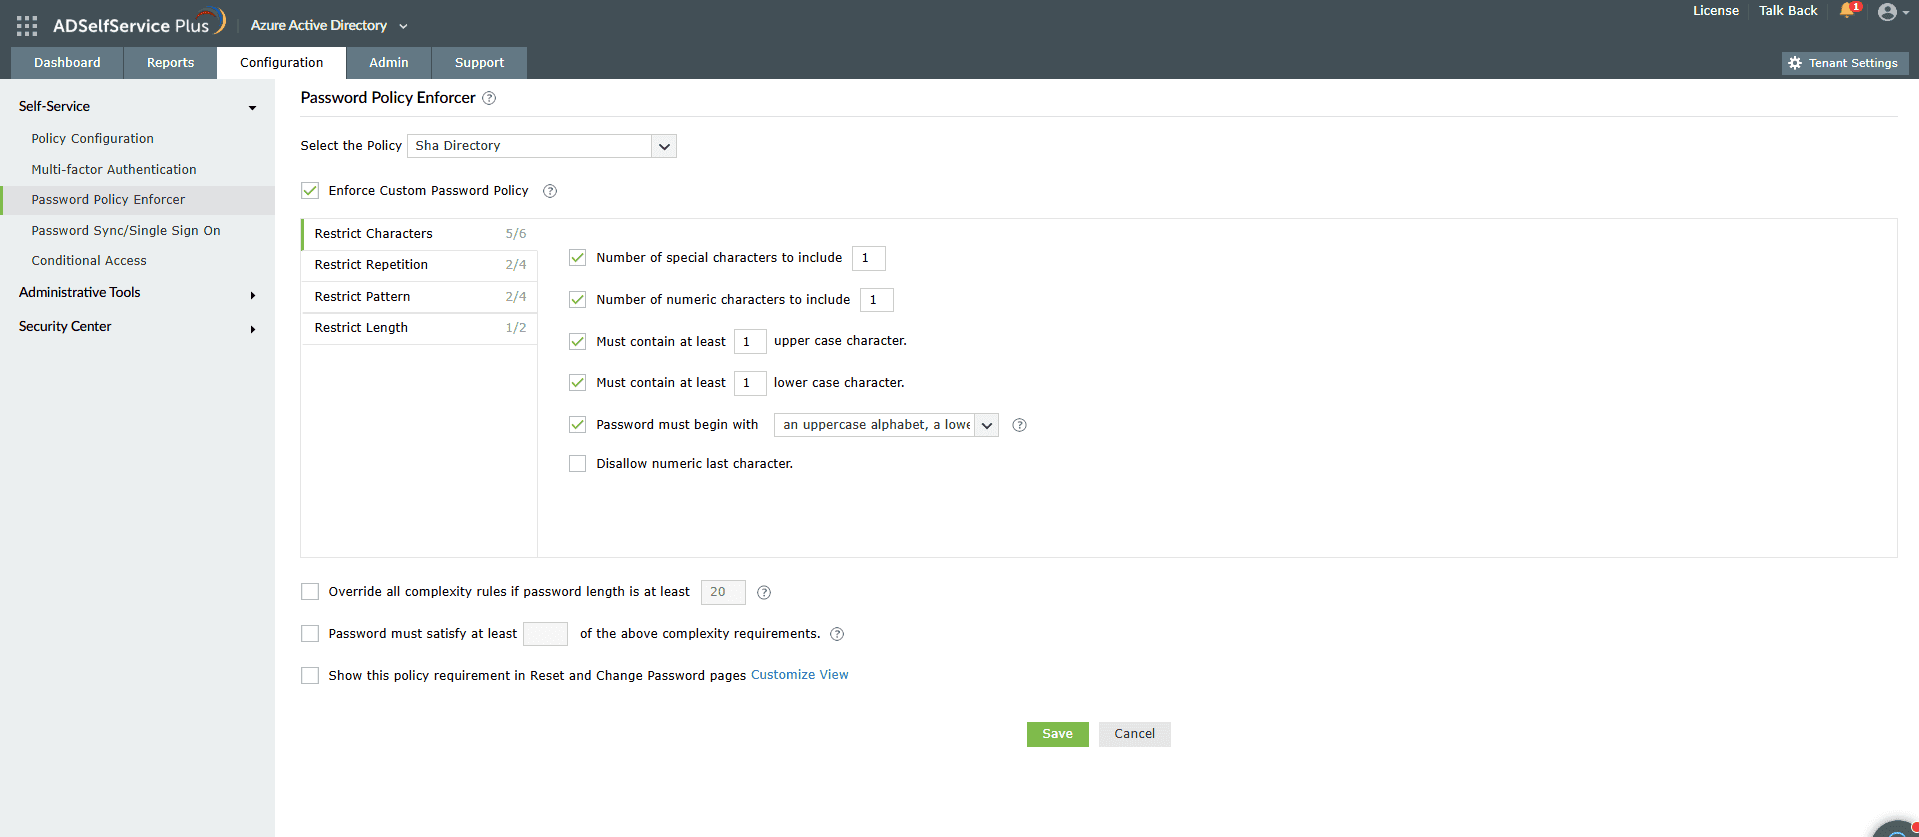Image resolution: width=1919 pixels, height=837 pixels.
Task: Open Password Sync/Single Sign On
Action: [126, 231]
